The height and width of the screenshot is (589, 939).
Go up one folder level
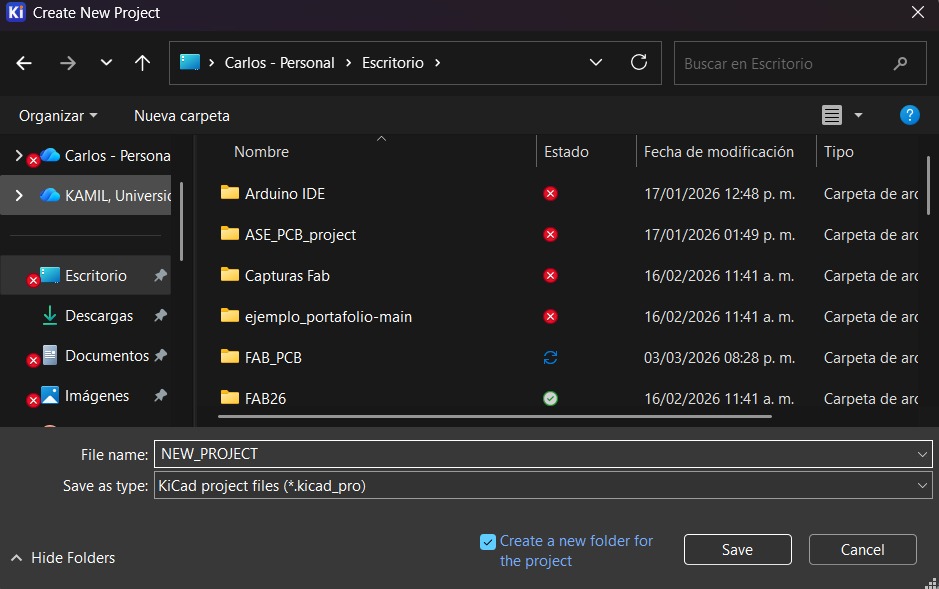(142, 63)
